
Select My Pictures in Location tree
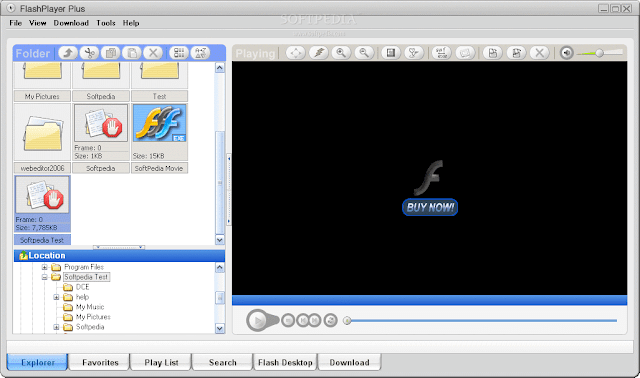click(93, 317)
